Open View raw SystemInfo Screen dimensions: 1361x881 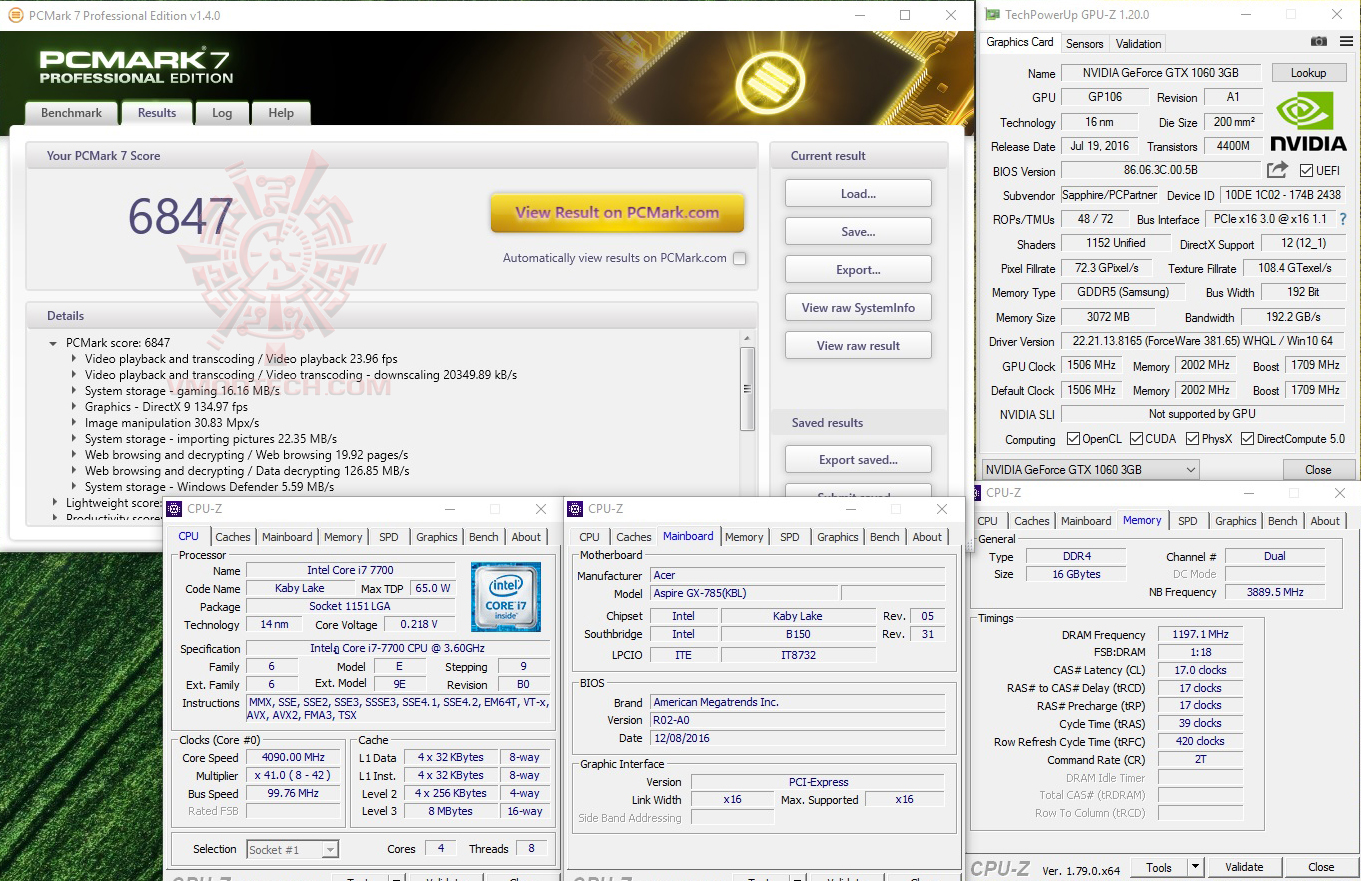pyautogui.click(x=858, y=308)
